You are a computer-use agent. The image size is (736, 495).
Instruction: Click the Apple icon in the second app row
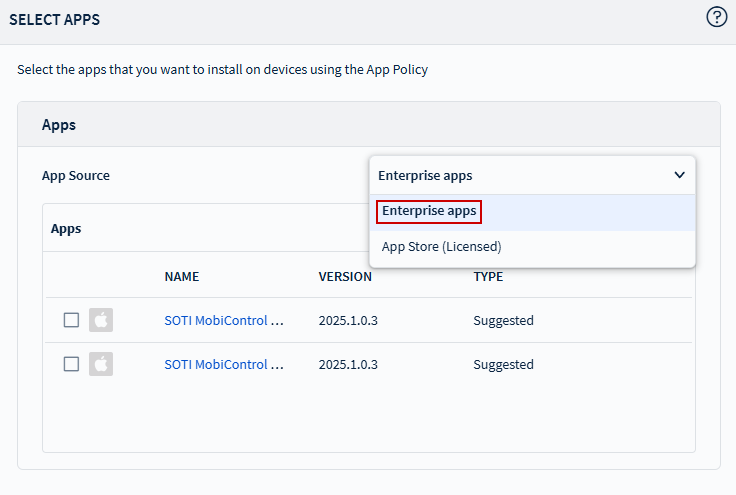pyautogui.click(x=101, y=364)
